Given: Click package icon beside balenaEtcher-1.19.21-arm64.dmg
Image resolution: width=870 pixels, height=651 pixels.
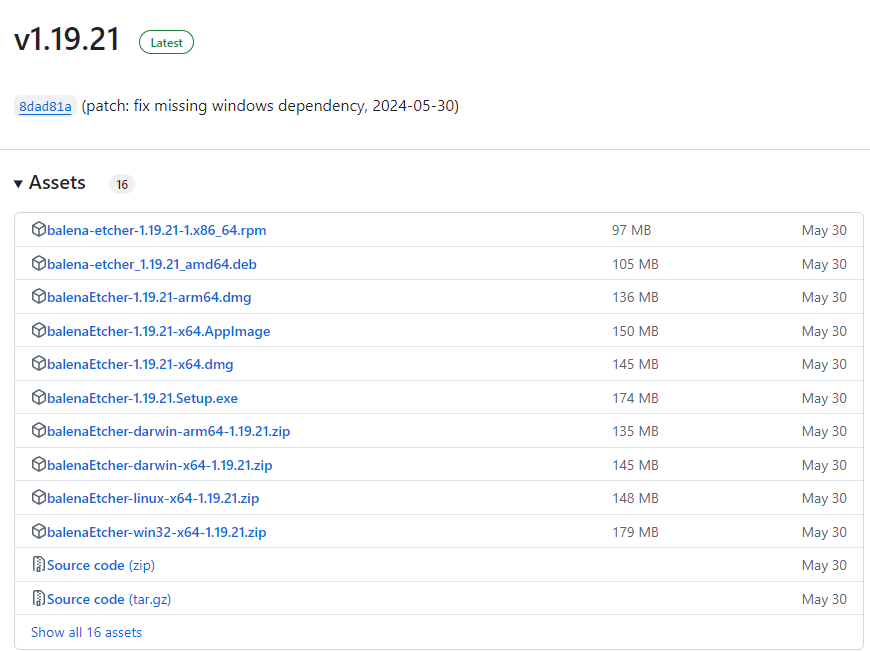Looking at the screenshot, I should pyautogui.click(x=38, y=296).
